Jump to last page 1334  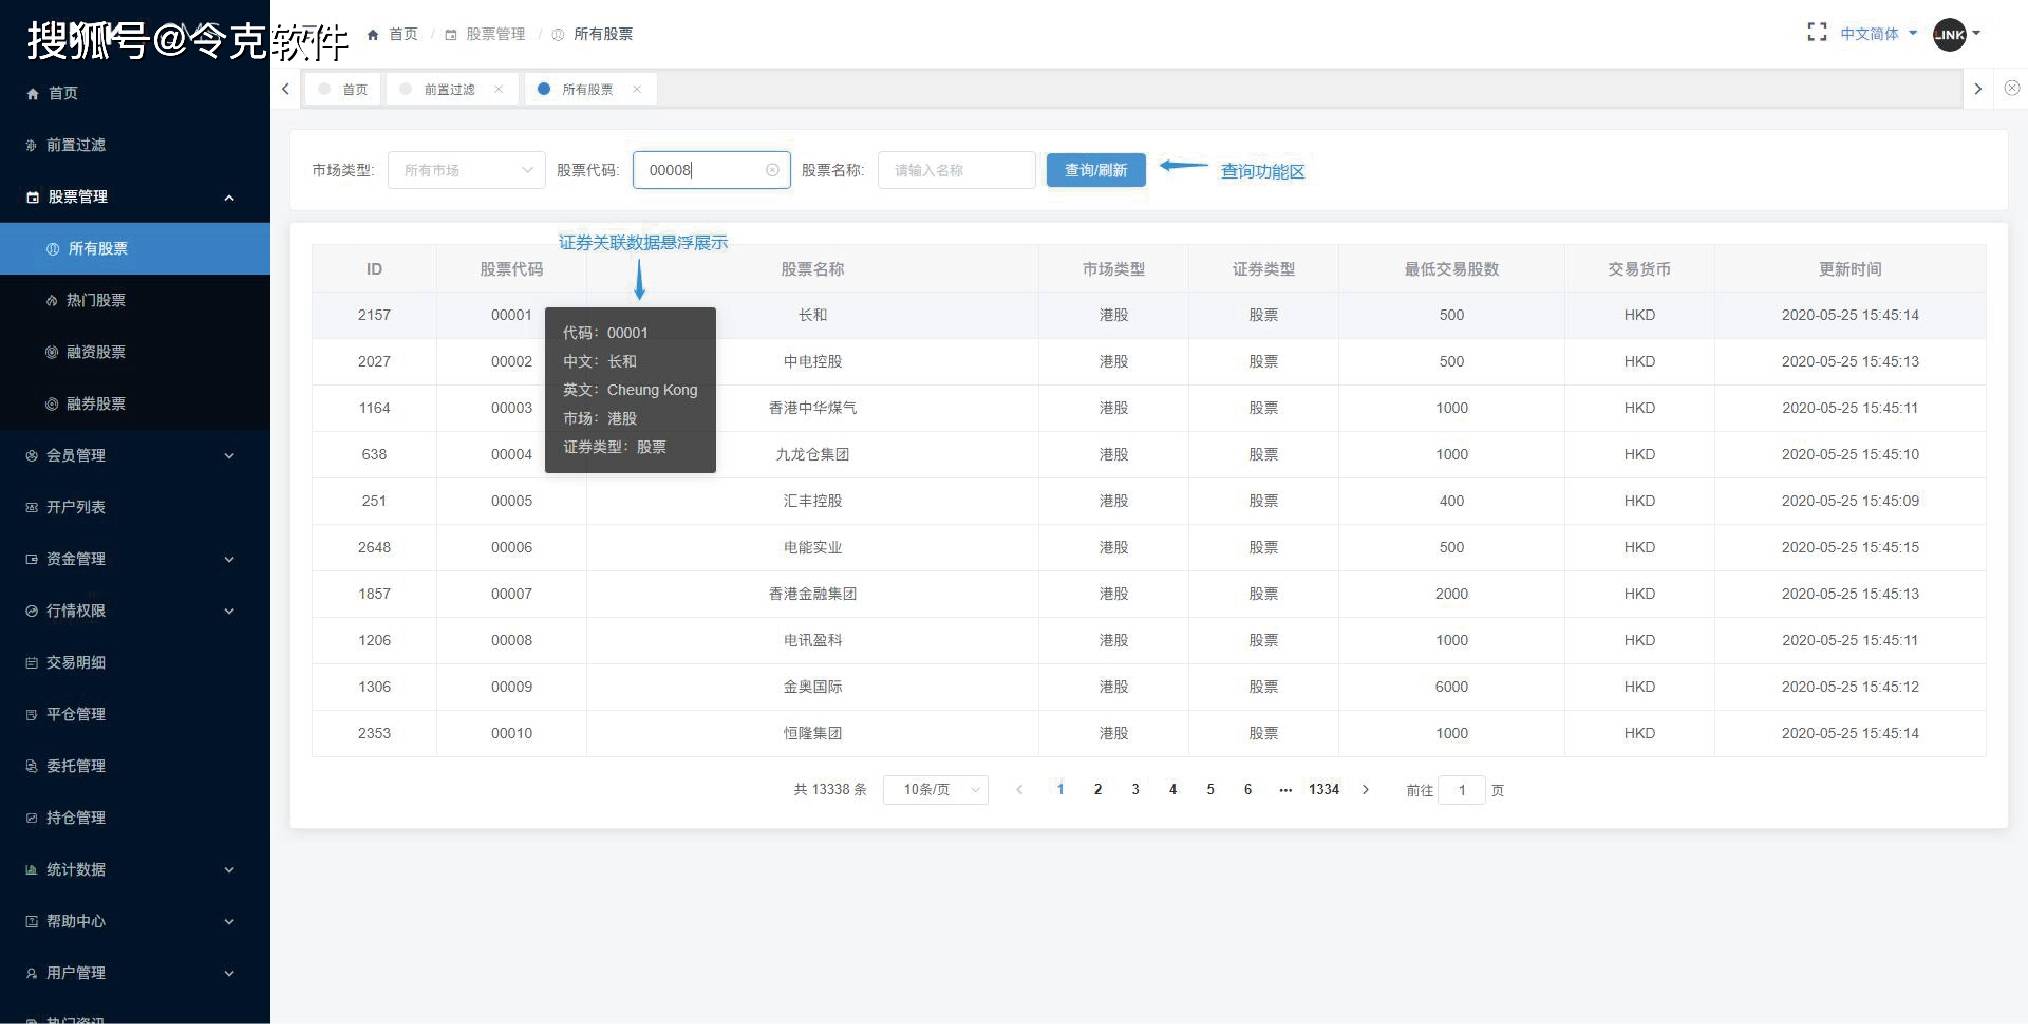pyautogui.click(x=1324, y=790)
